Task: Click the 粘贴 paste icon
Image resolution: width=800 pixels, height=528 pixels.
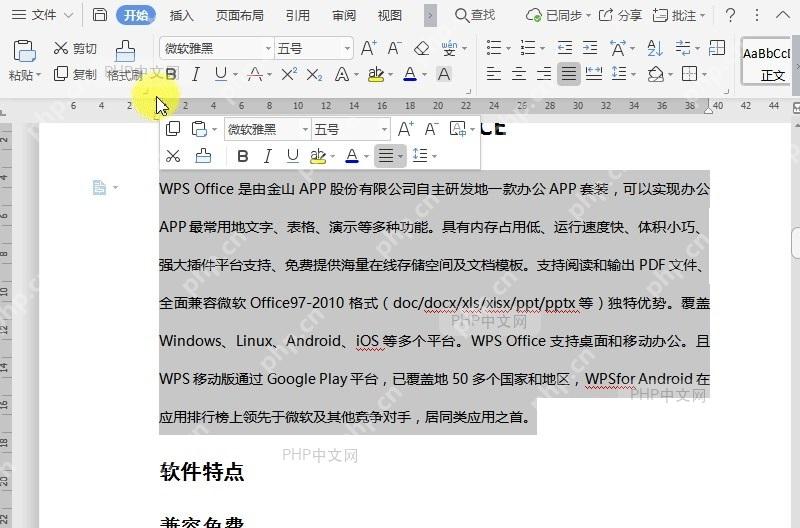Action: point(24,51)
